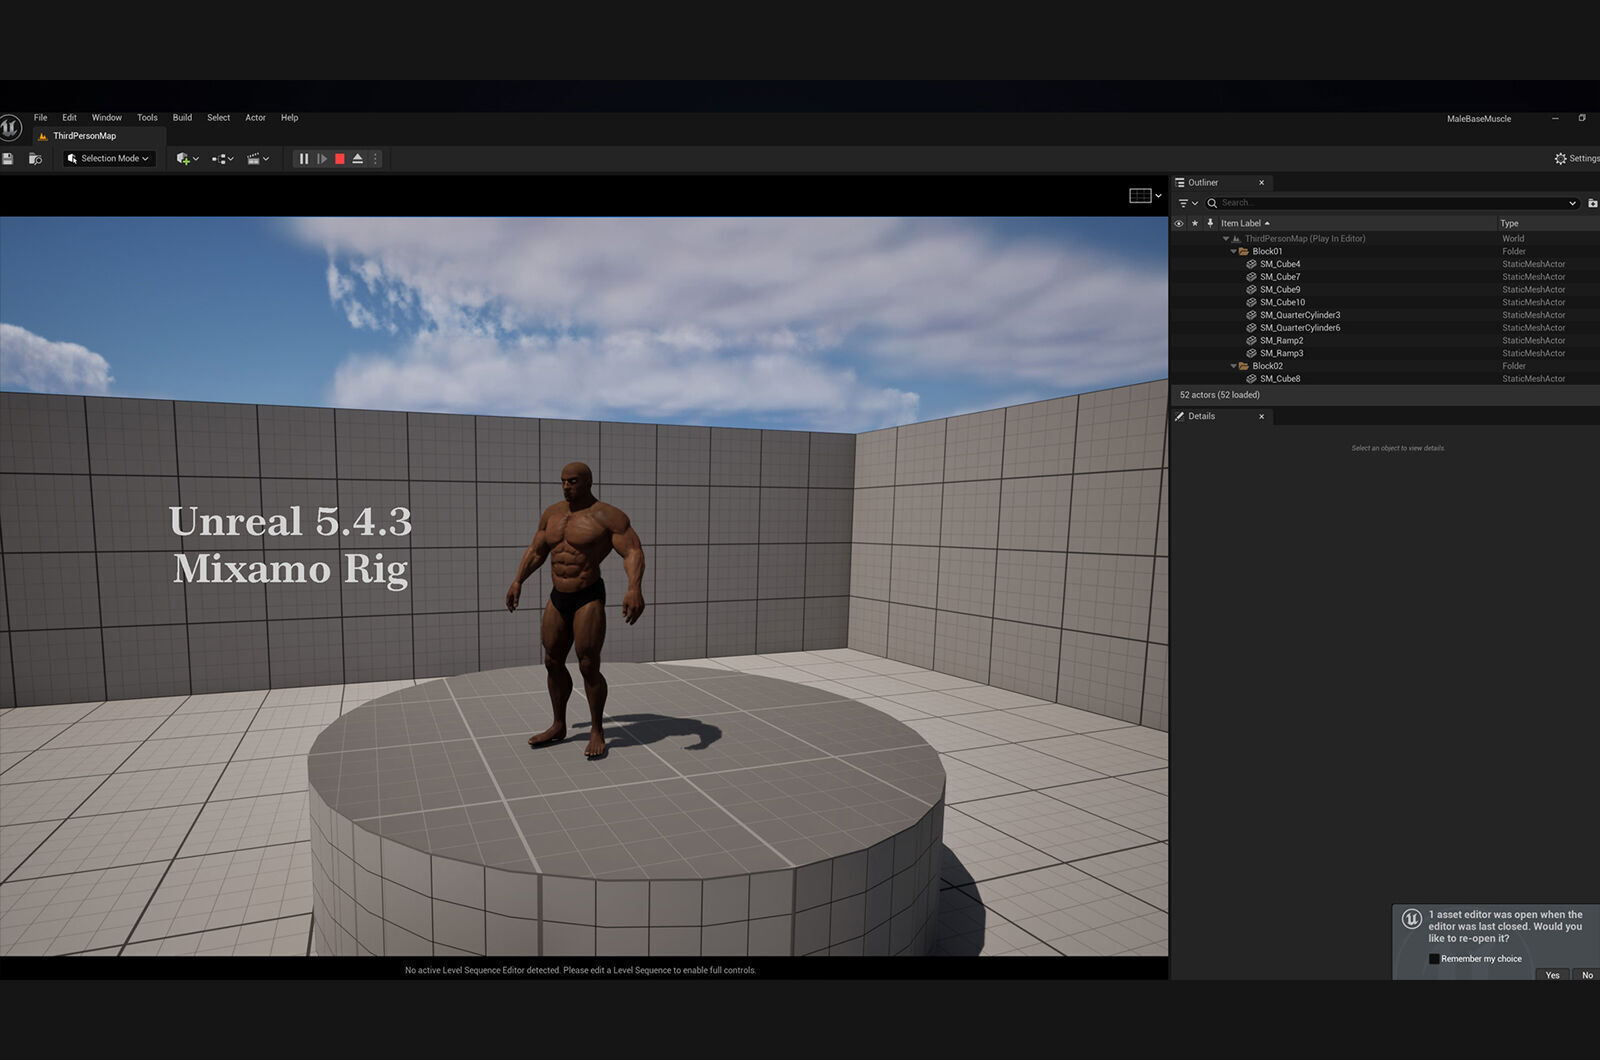Open the Tools menu
The width and height of the screenshot is (1600, 1060).
tap(147, 118)
